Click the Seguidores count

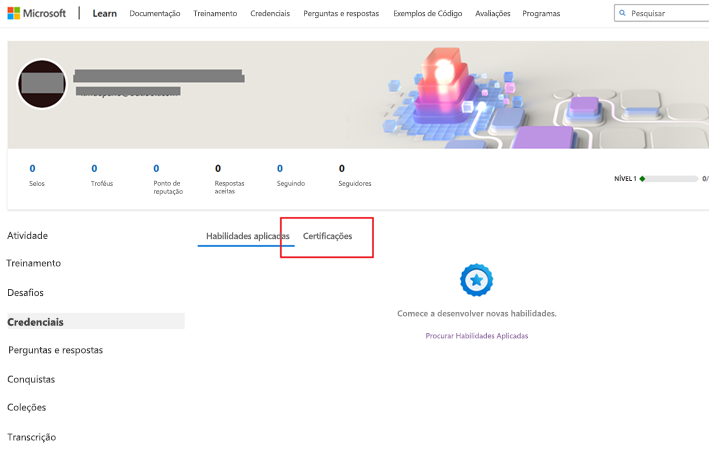click(x=342, y=169)
